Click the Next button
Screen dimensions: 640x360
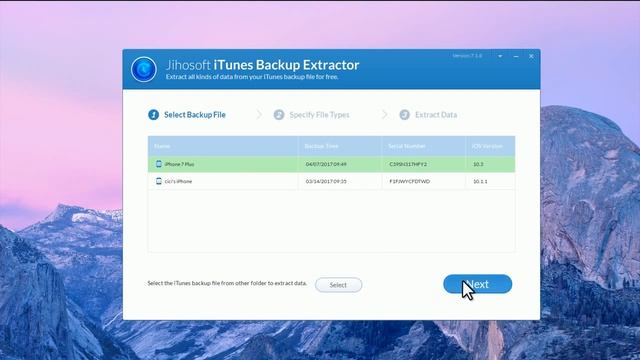(478, 284)
